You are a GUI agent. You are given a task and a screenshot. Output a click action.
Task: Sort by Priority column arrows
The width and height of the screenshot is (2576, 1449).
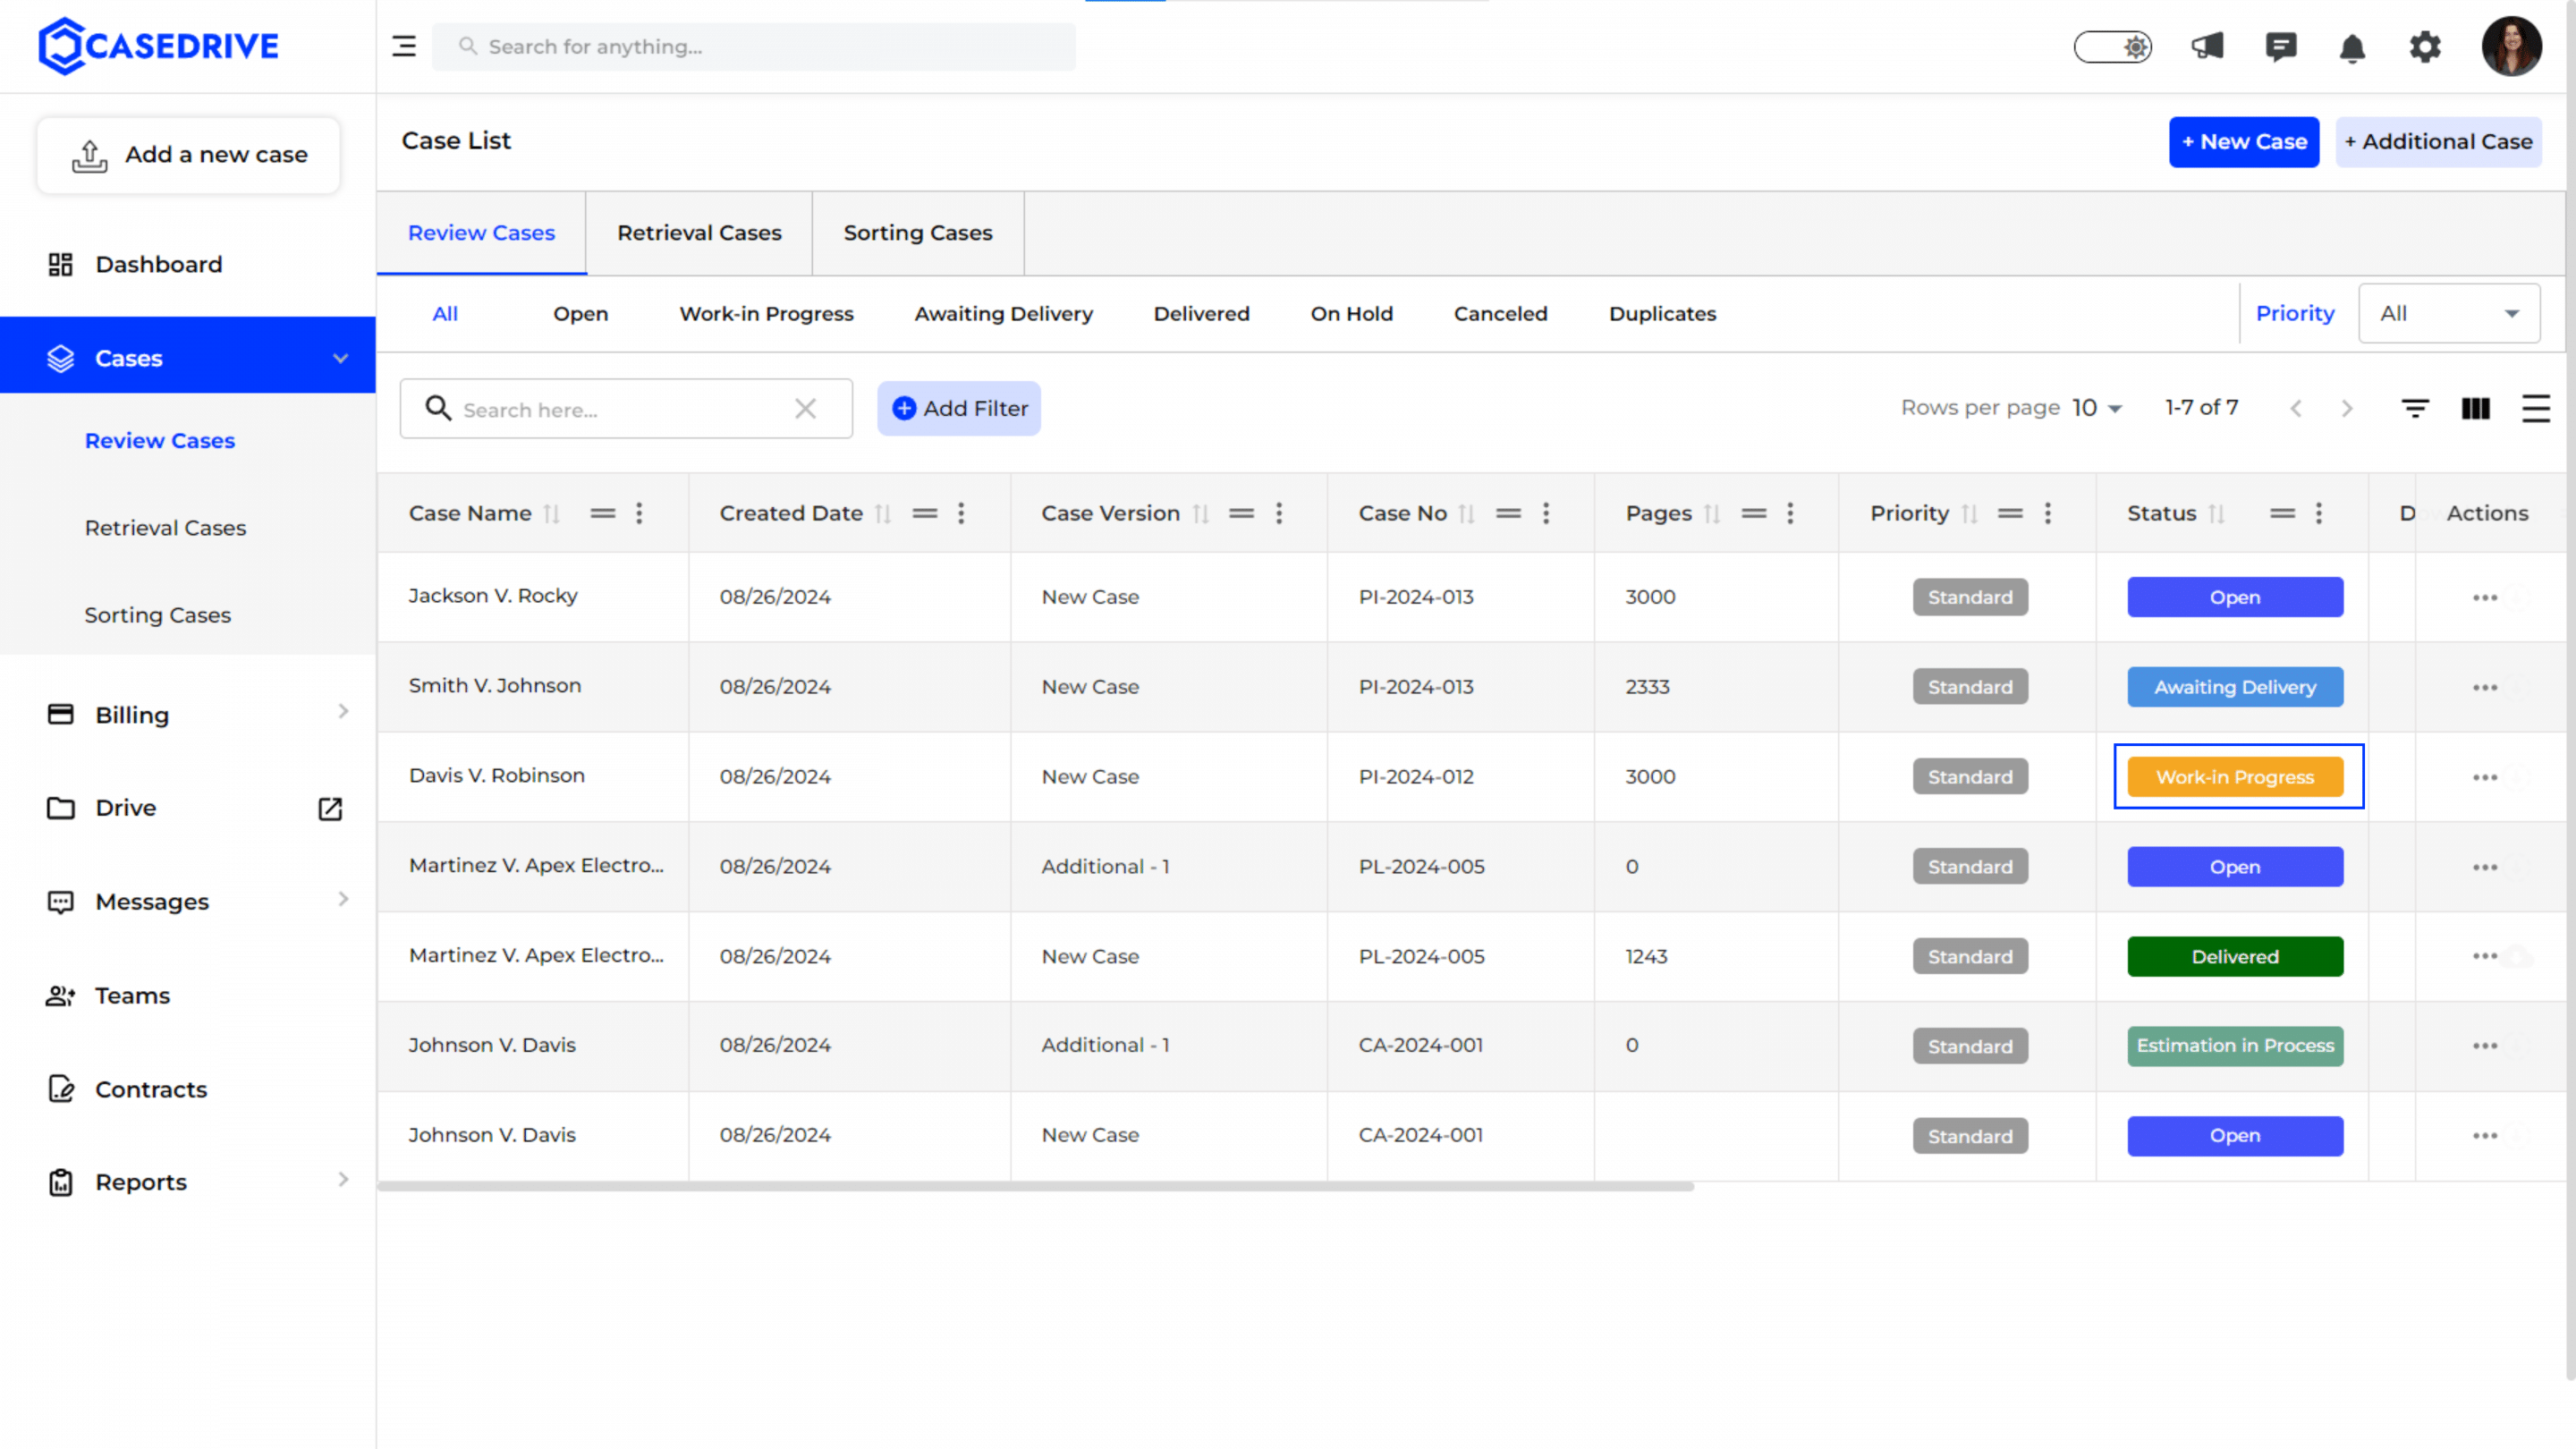click(1969, 514)
